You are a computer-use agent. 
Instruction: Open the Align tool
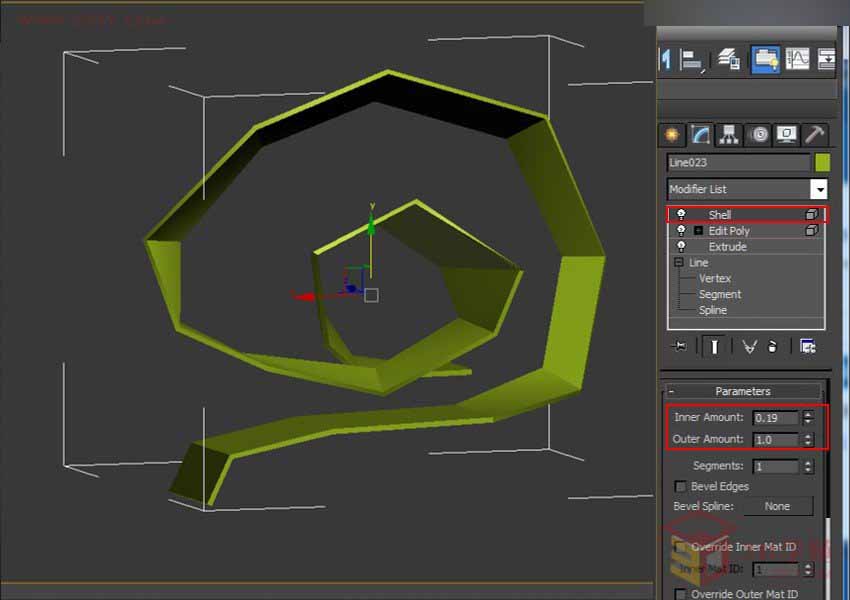pyautogui.click(x=692, y=60)
